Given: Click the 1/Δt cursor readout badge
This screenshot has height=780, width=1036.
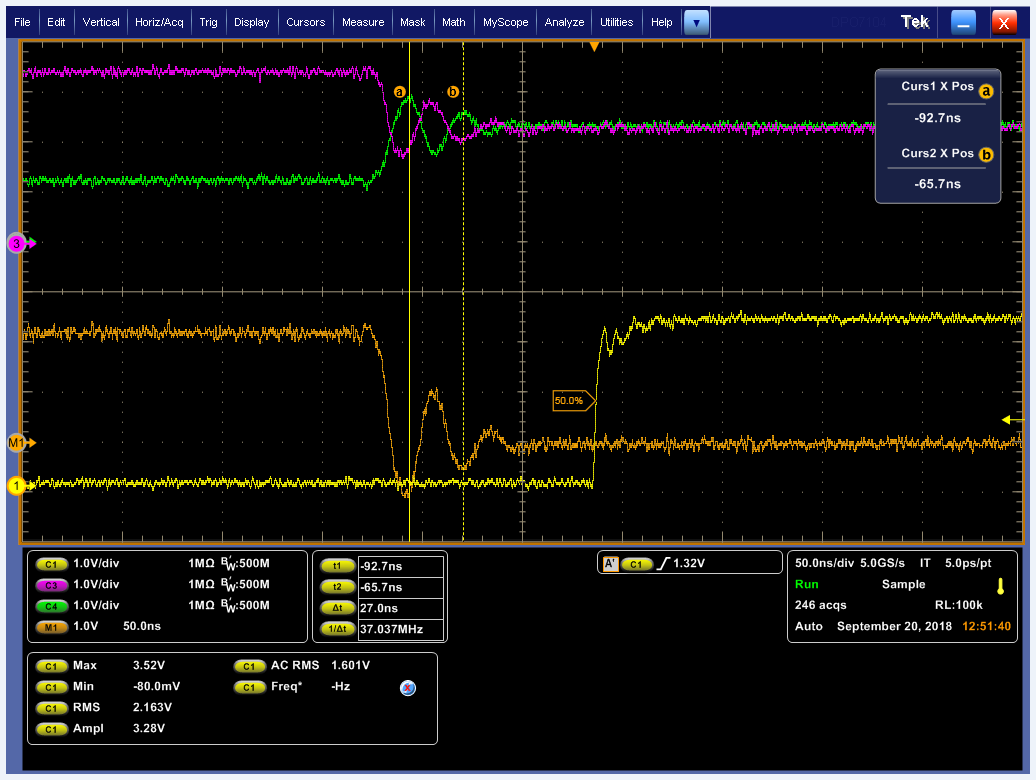Looking at the screenshot, I should pos(337,629).
